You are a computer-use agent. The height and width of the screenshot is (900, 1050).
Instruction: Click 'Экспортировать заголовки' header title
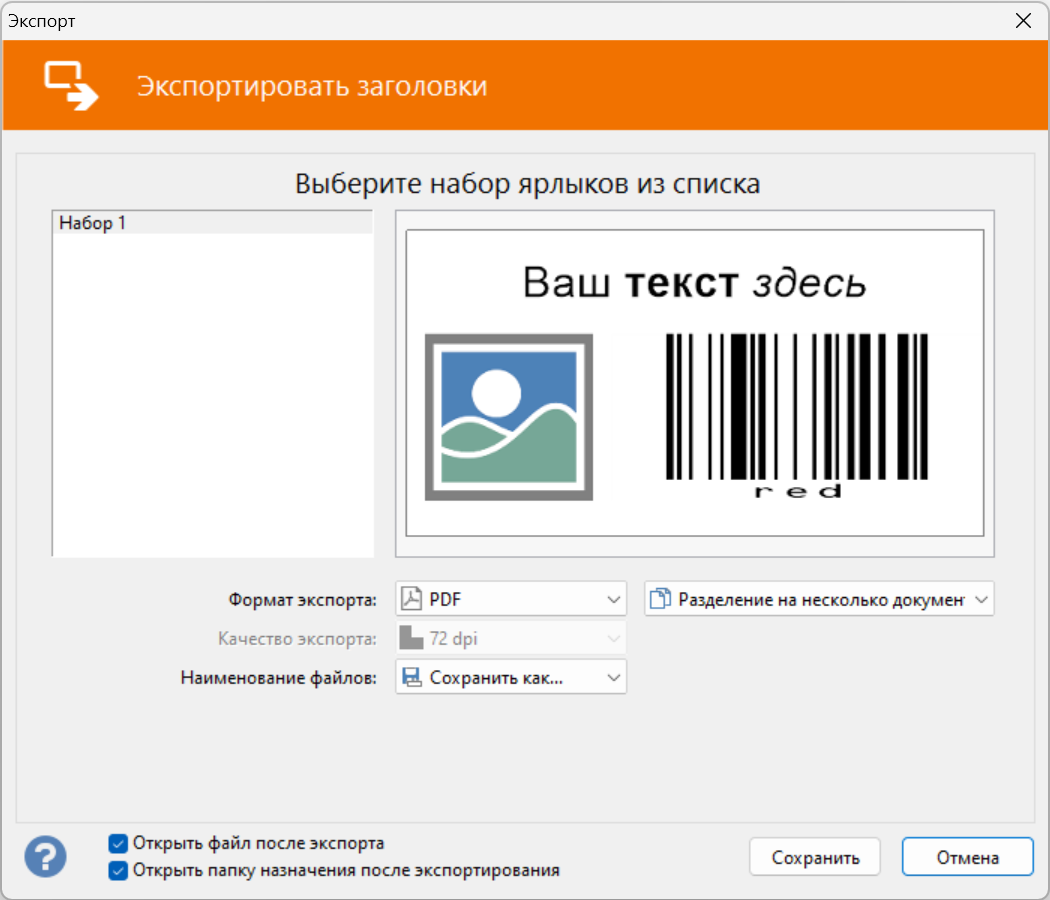click(312, 86)
